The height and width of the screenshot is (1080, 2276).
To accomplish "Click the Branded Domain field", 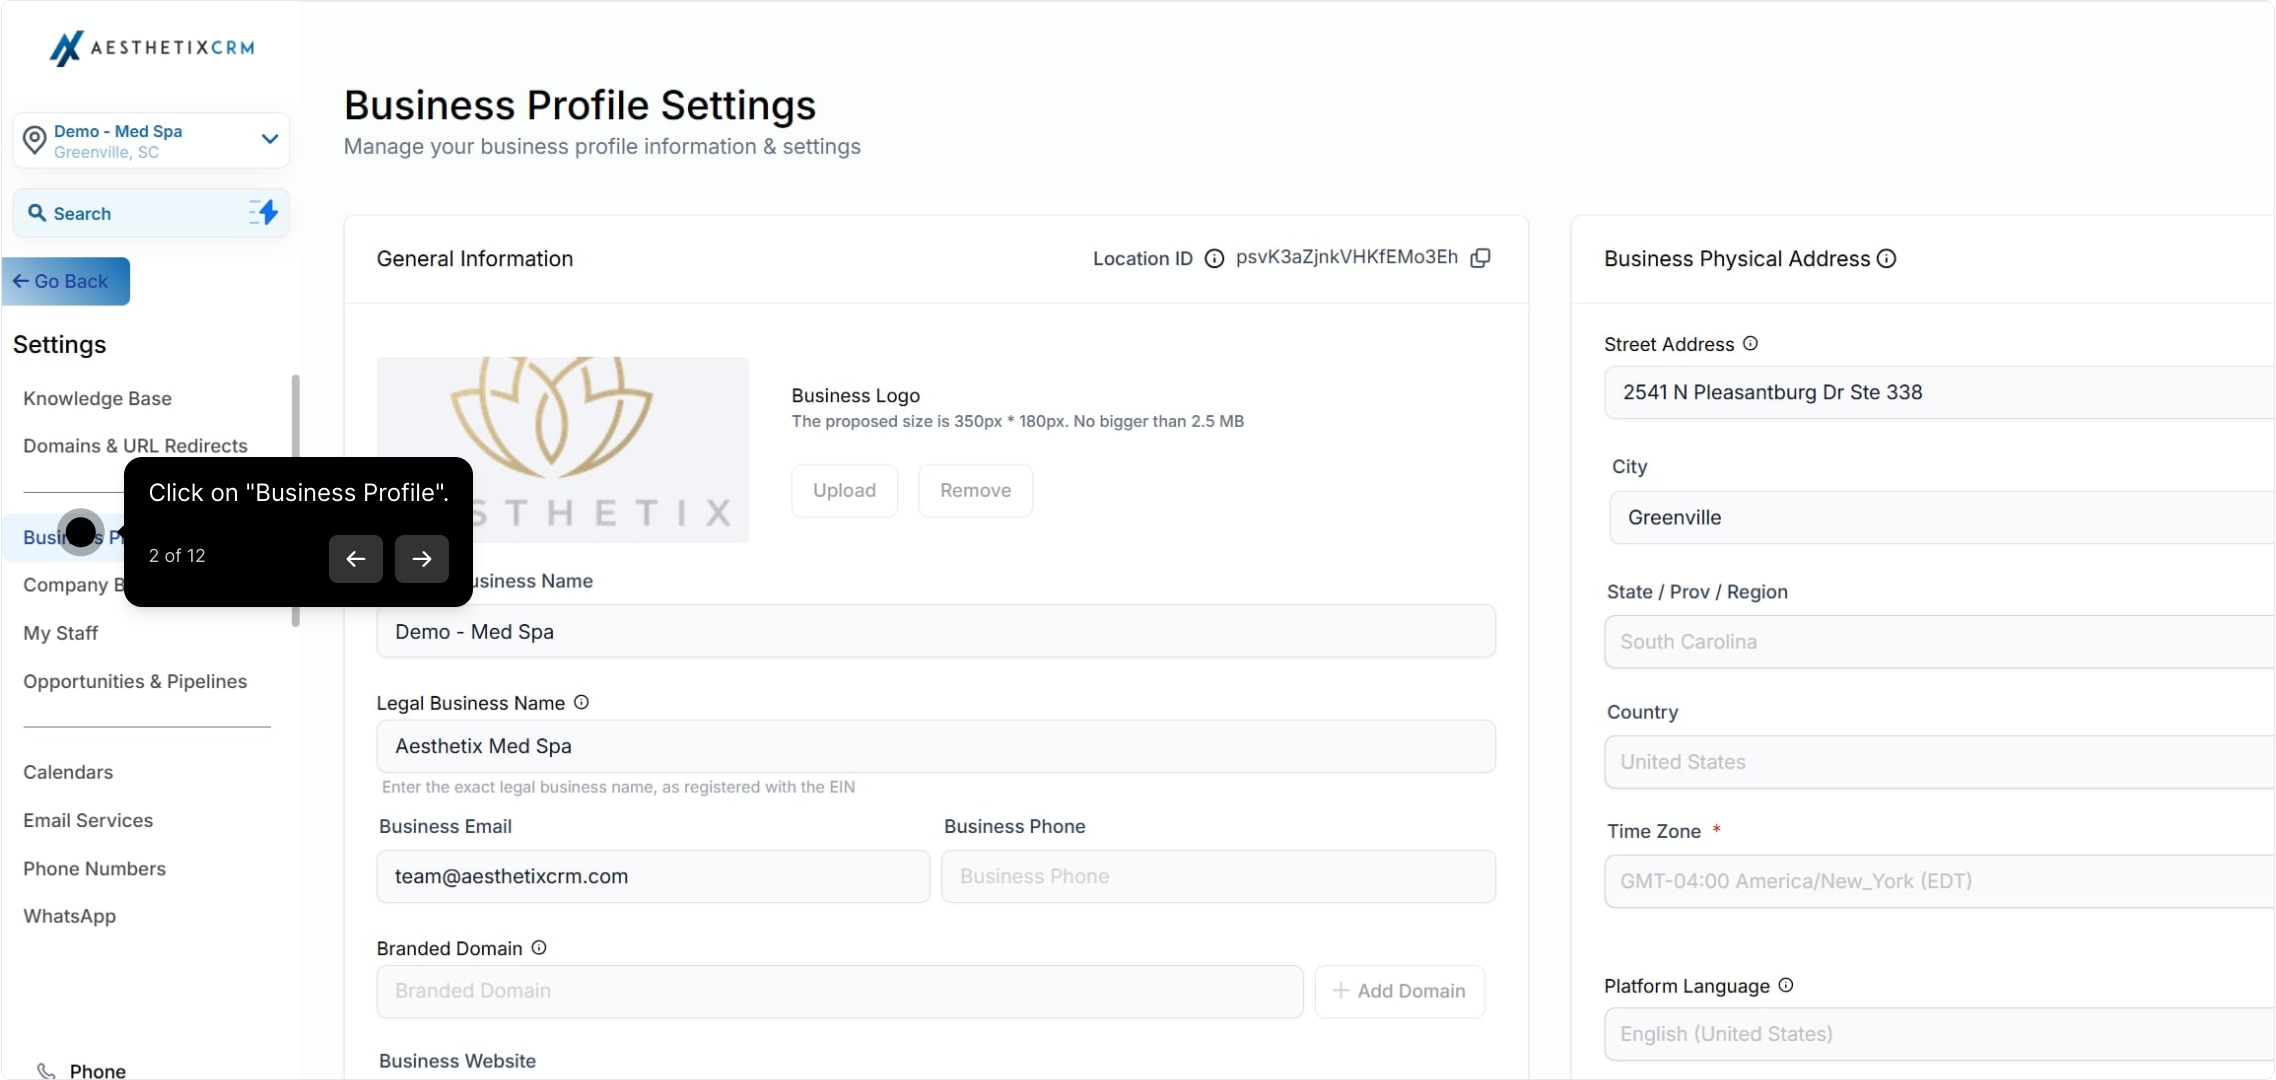I will [840, 992].
